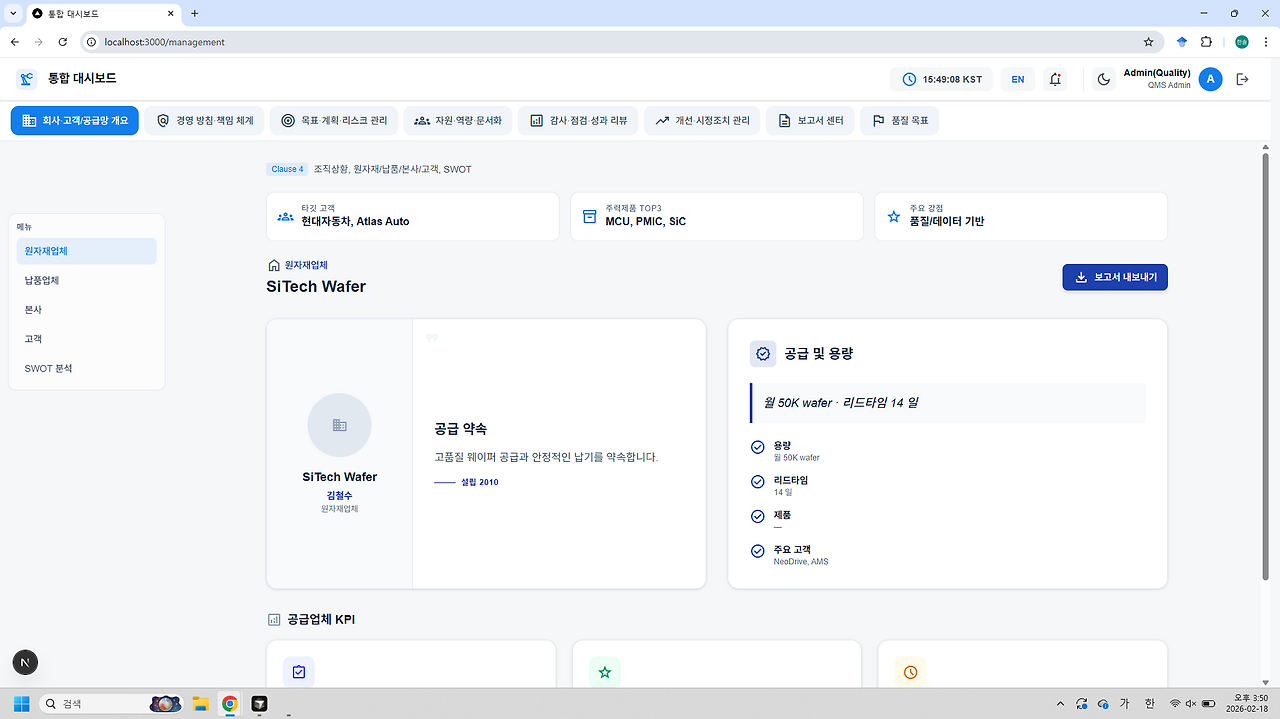Open a new browser tab
This screenshot has height=719, width=1280.
(195, 13)
